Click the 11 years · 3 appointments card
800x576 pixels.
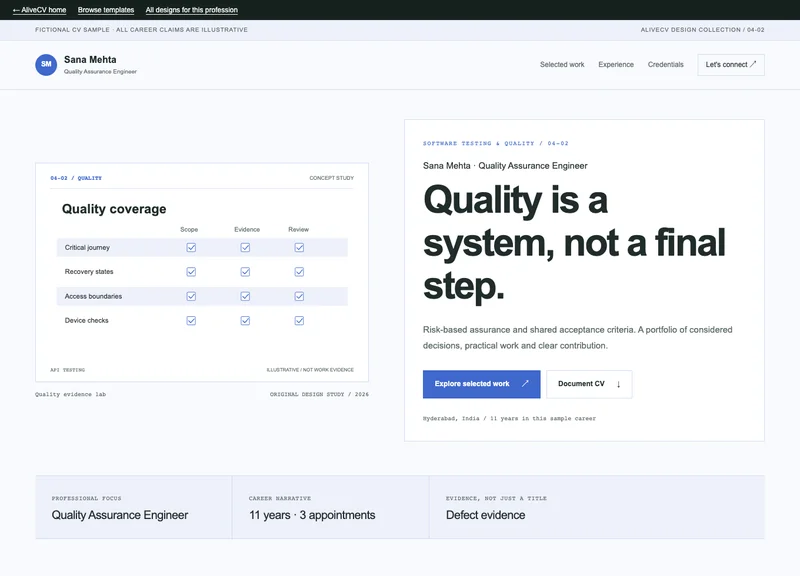(x=331, y=507)
